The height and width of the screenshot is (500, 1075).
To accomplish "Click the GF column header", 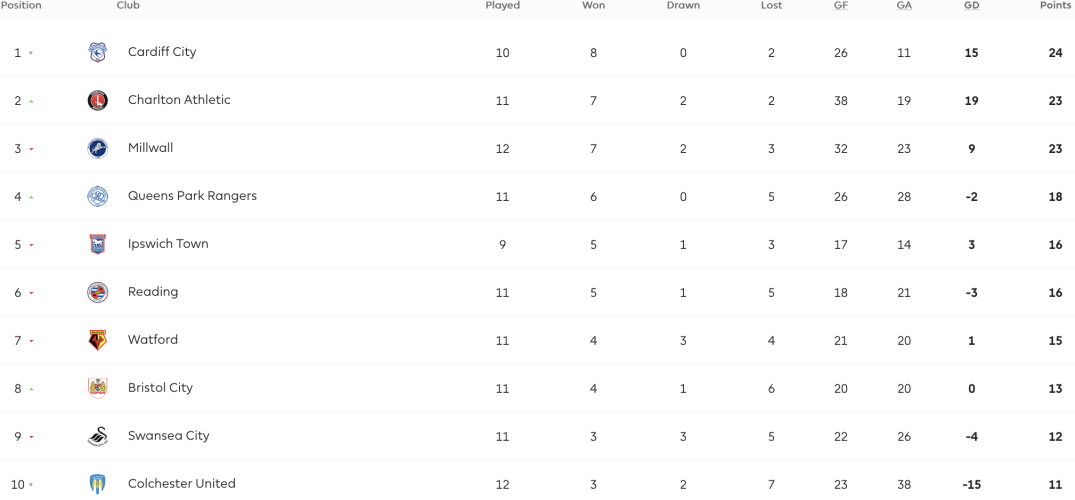I will click(841, 5).
